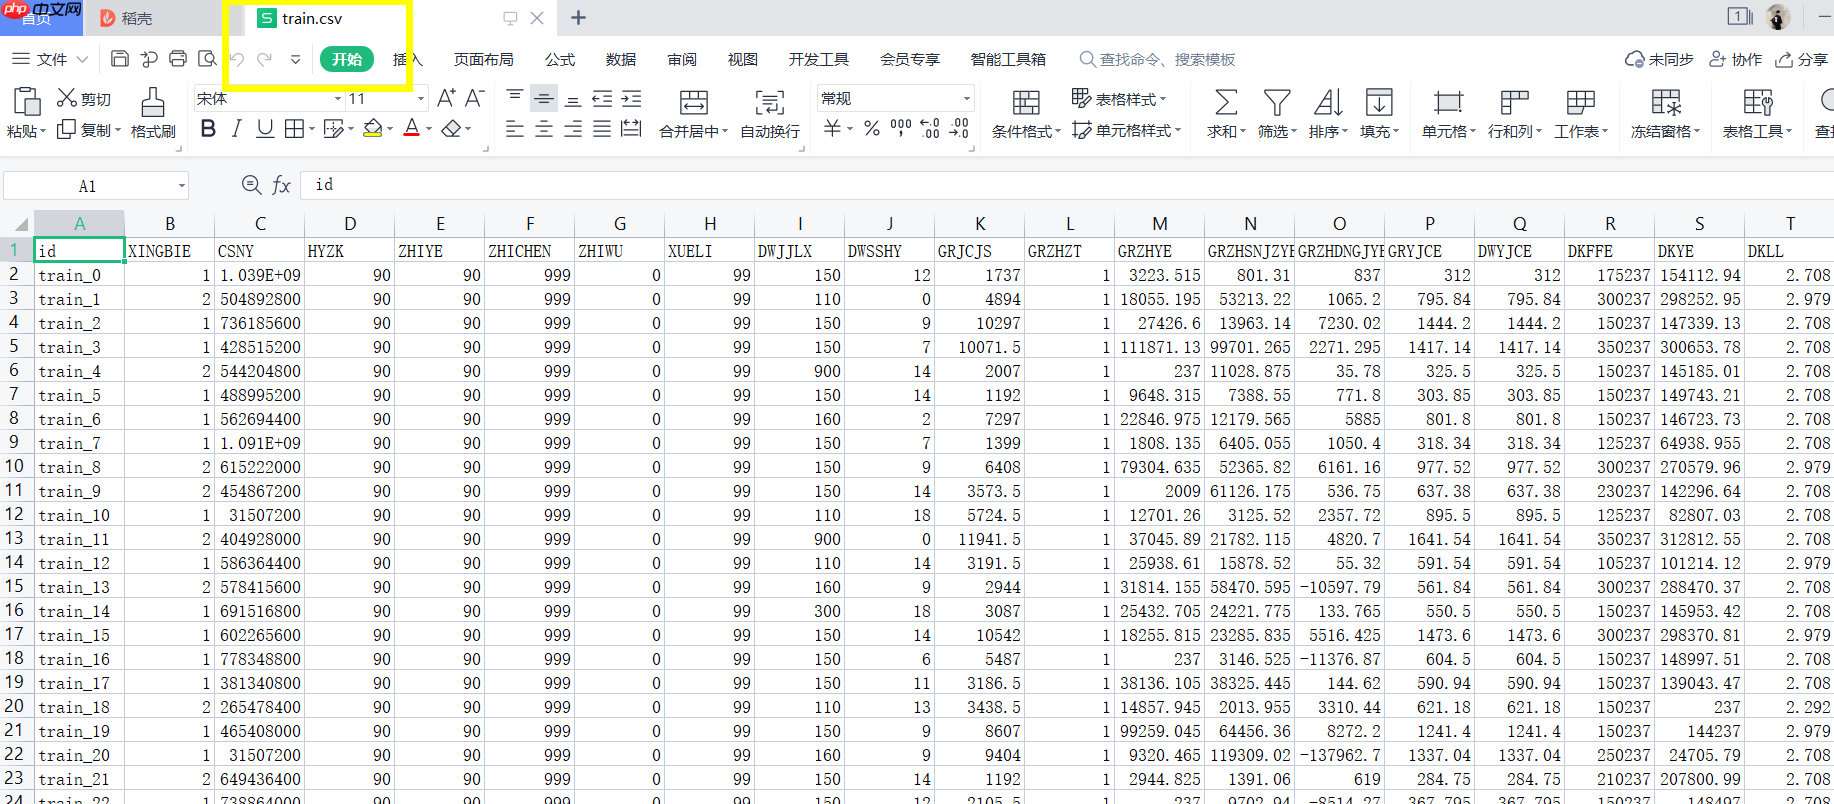
Task: Click the Cut (剪切) scissors icon
Action: (67, 98)
